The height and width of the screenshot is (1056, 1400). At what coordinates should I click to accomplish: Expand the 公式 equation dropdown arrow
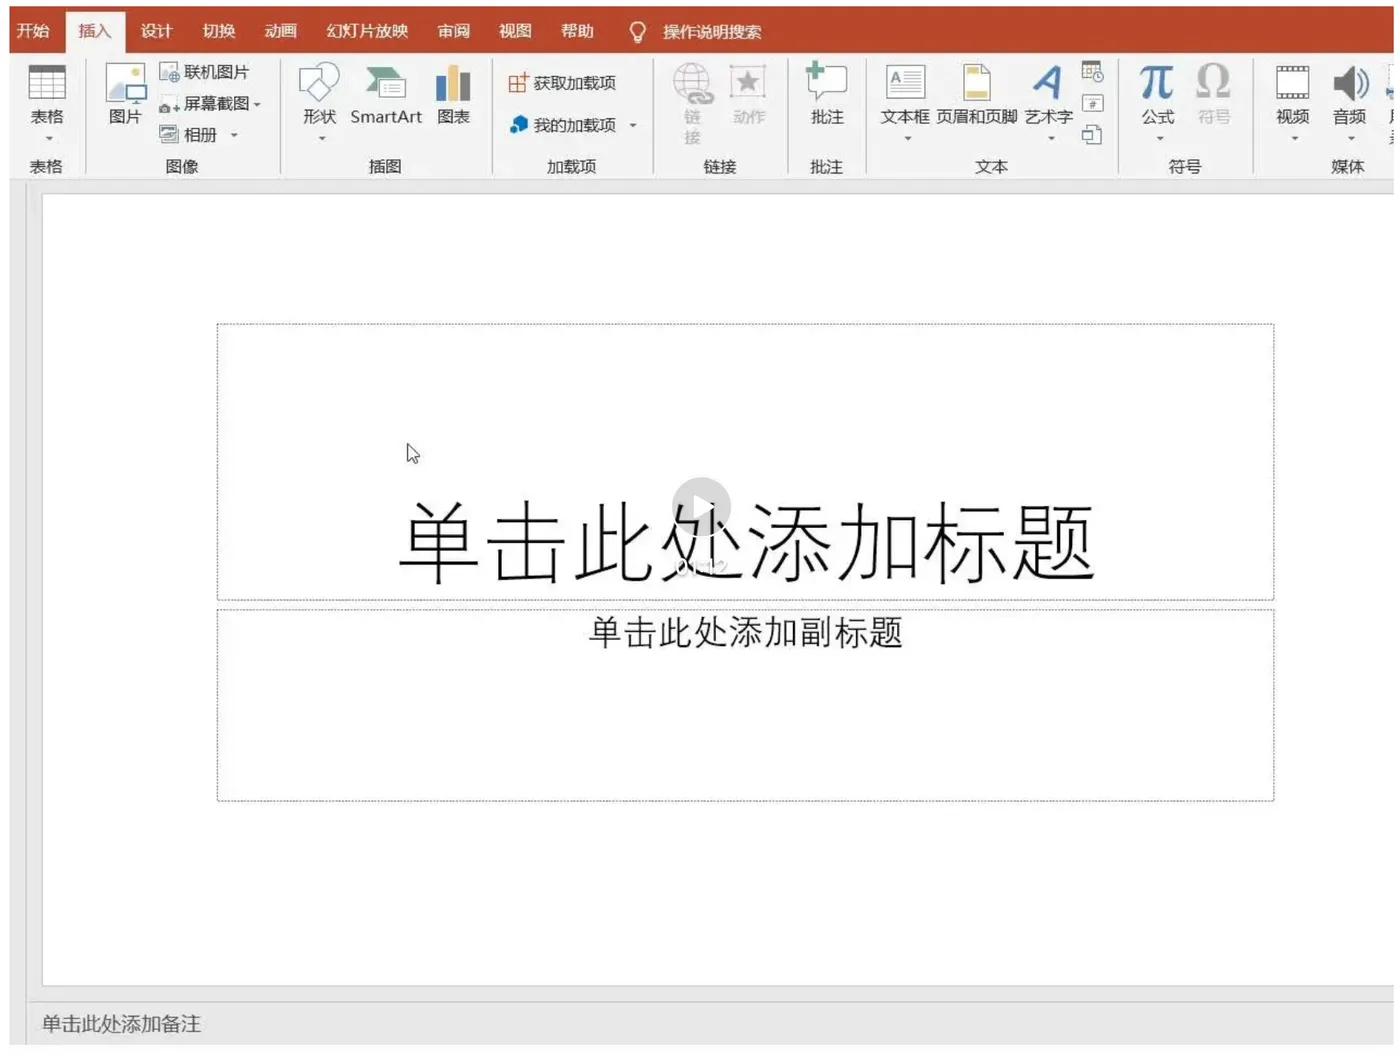1160,139
